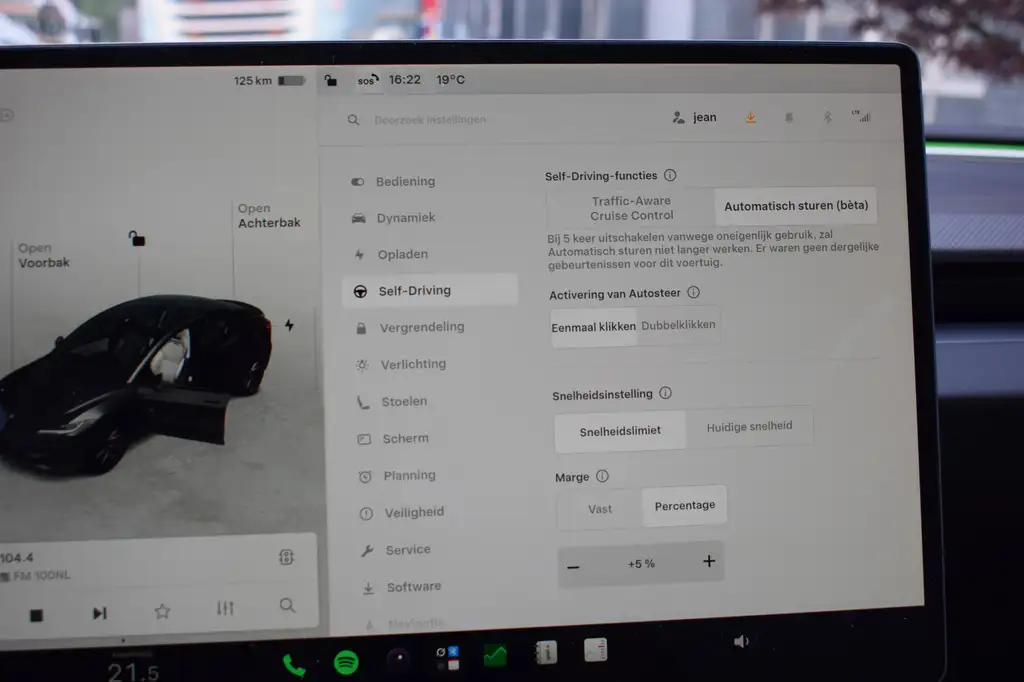
Task: Open the phone app icon
Action: click(293, 665)
